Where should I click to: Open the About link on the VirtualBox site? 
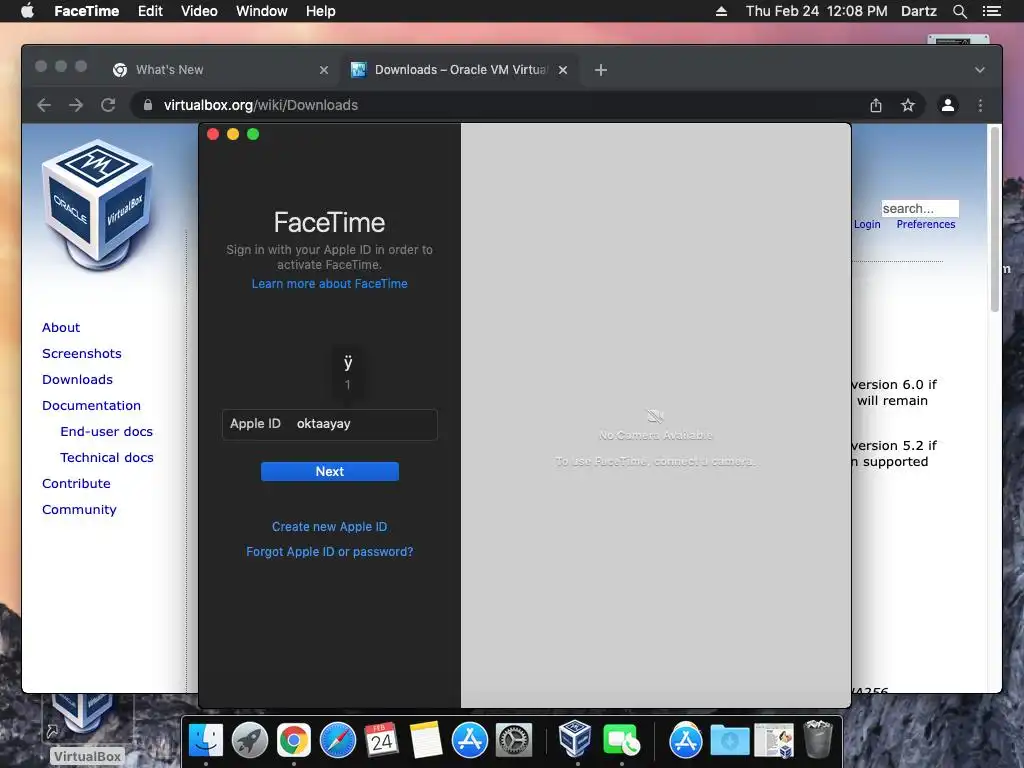(61, 327)
